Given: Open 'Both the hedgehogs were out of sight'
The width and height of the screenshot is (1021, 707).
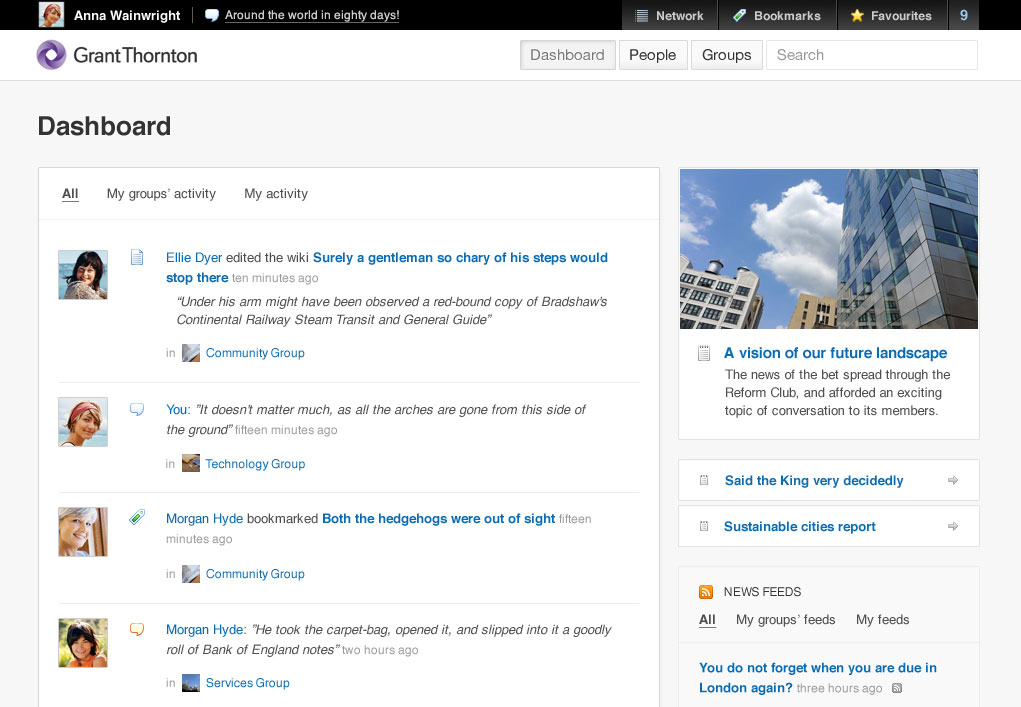Looking at the screenshot, I should click(x=439, y=518).
